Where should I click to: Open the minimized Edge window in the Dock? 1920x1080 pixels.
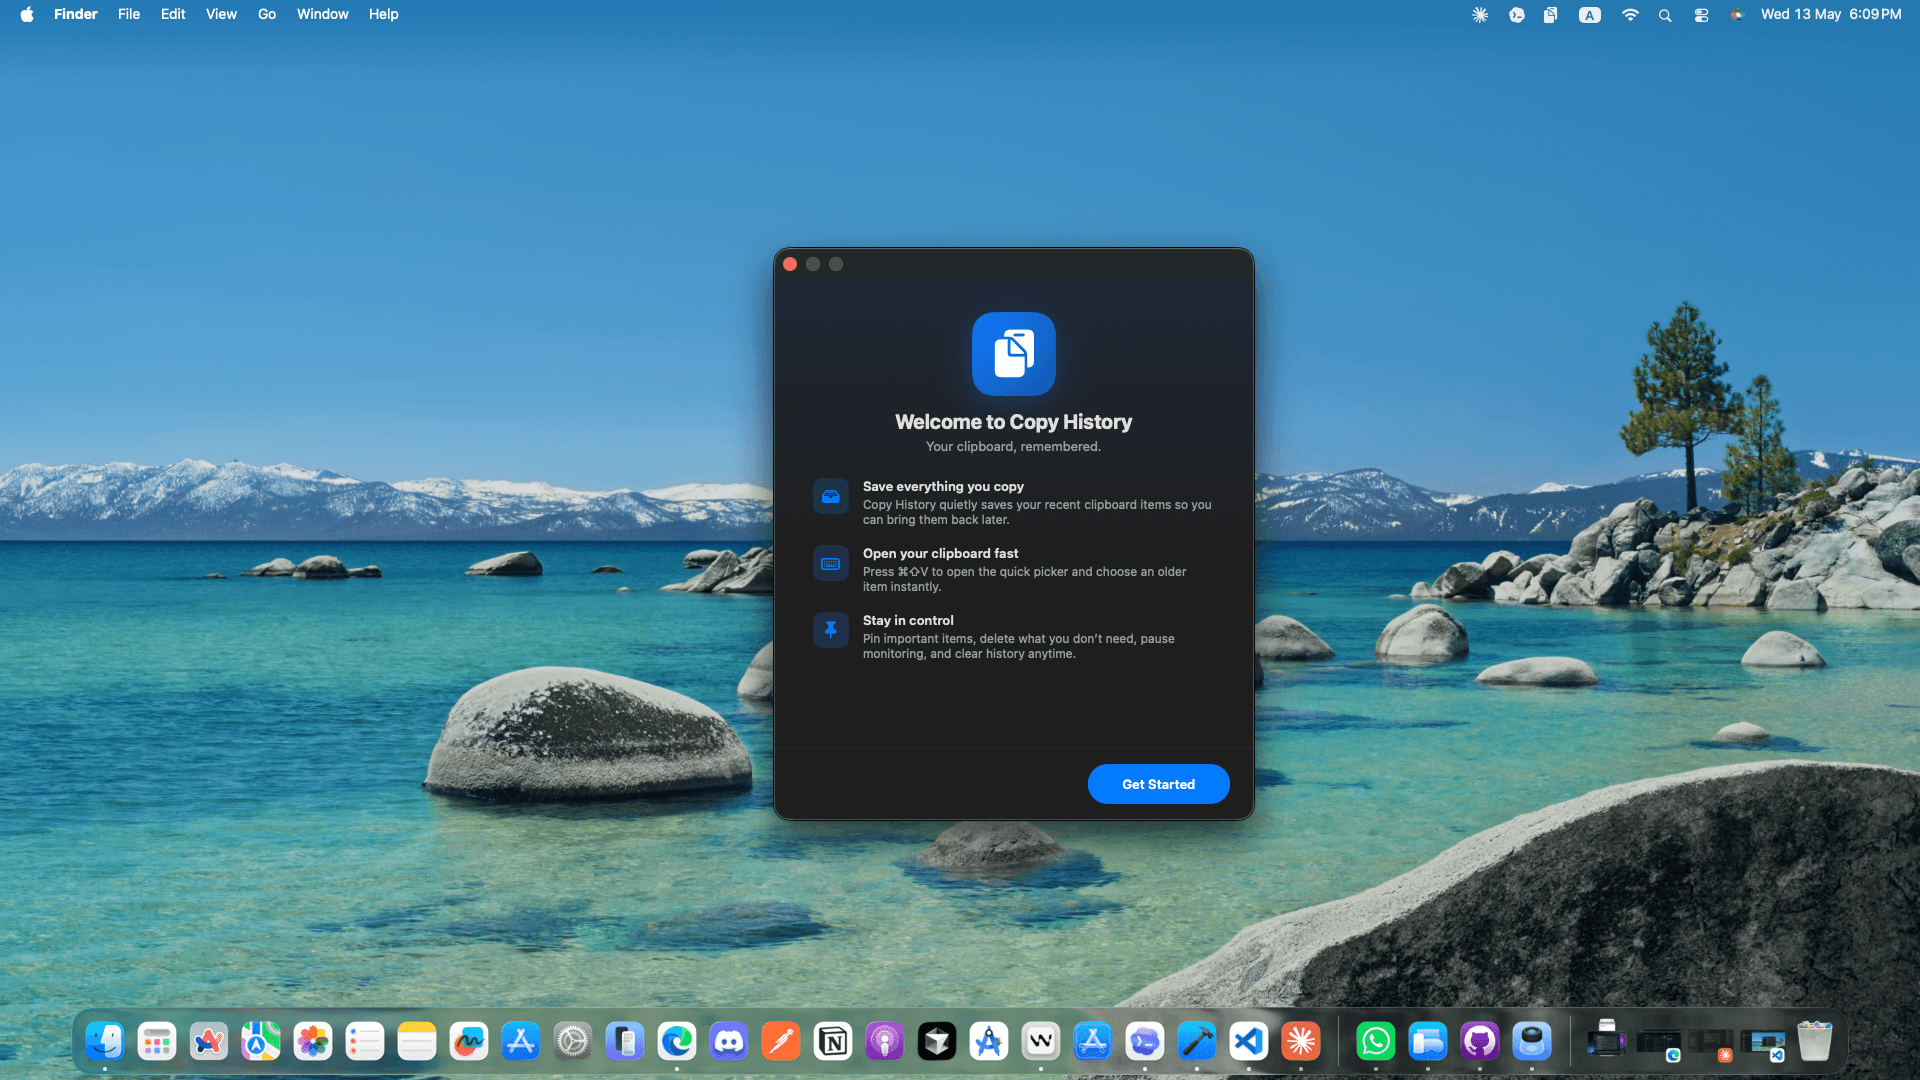click(1659, 1044)
